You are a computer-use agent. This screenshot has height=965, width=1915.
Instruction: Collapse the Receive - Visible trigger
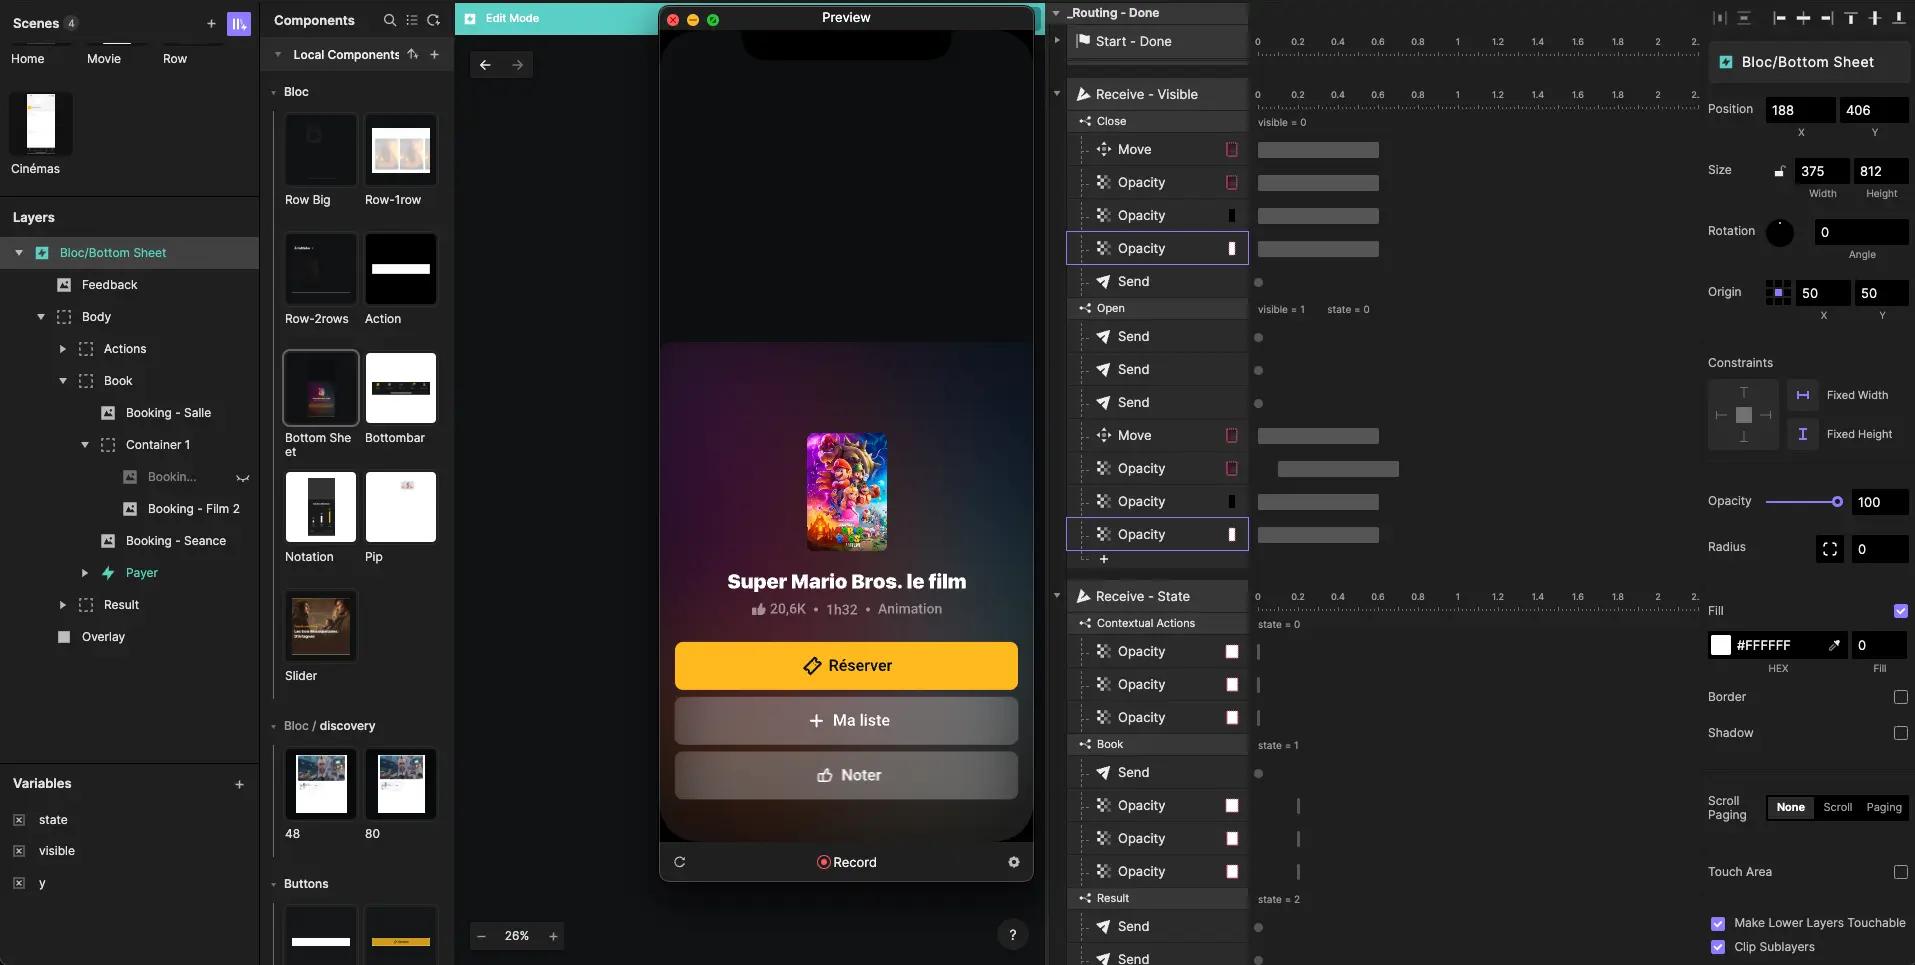(1057, 94)
